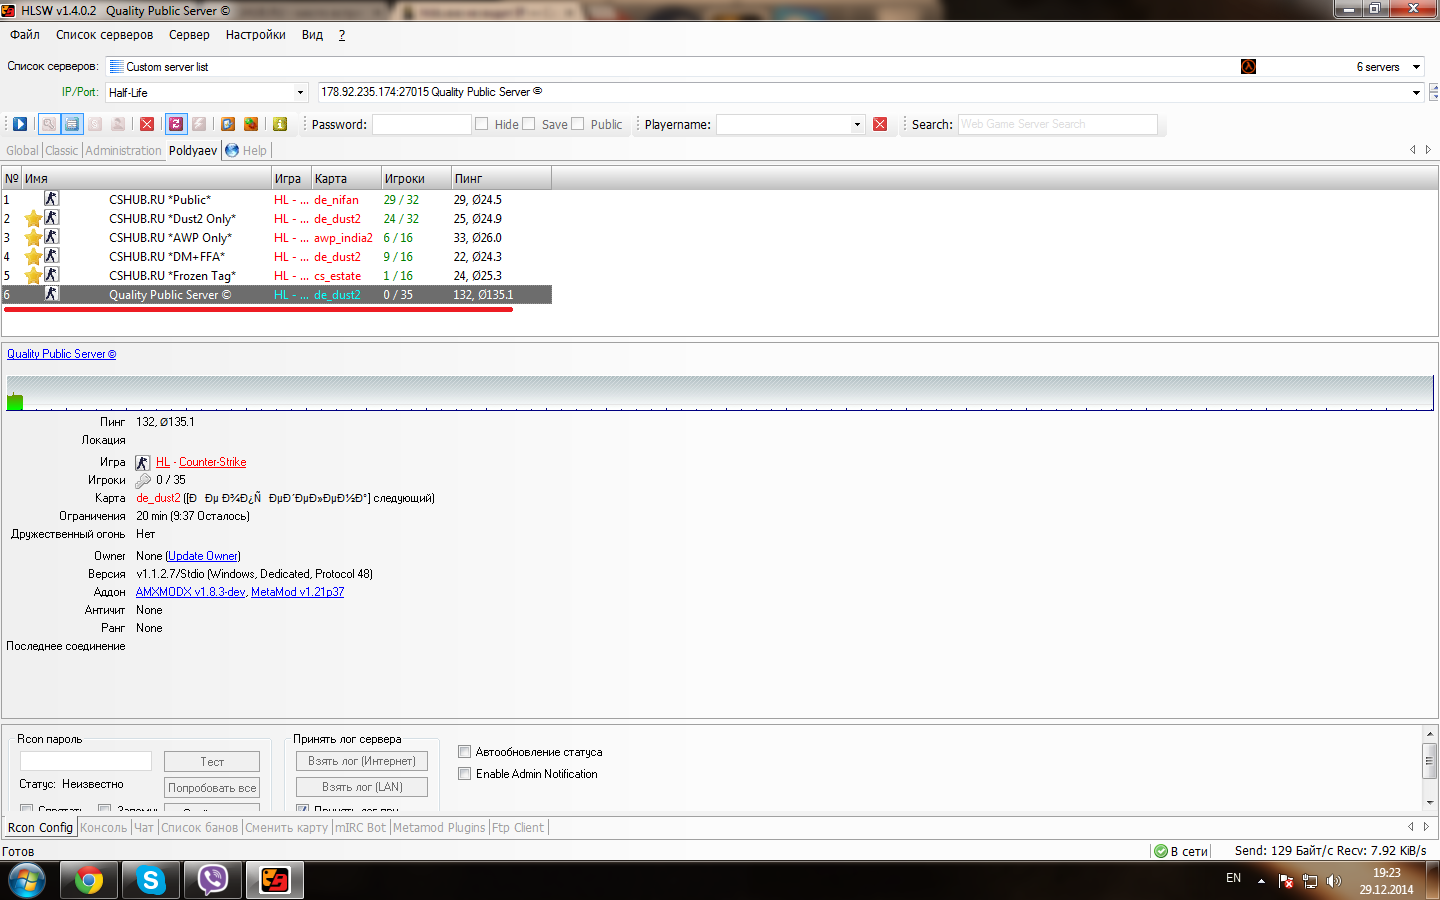The width and height of the screenshot is (1440, 900).
Task: Open the AMXMODX v1.8.3-dev link
Action: click(190, 592)
